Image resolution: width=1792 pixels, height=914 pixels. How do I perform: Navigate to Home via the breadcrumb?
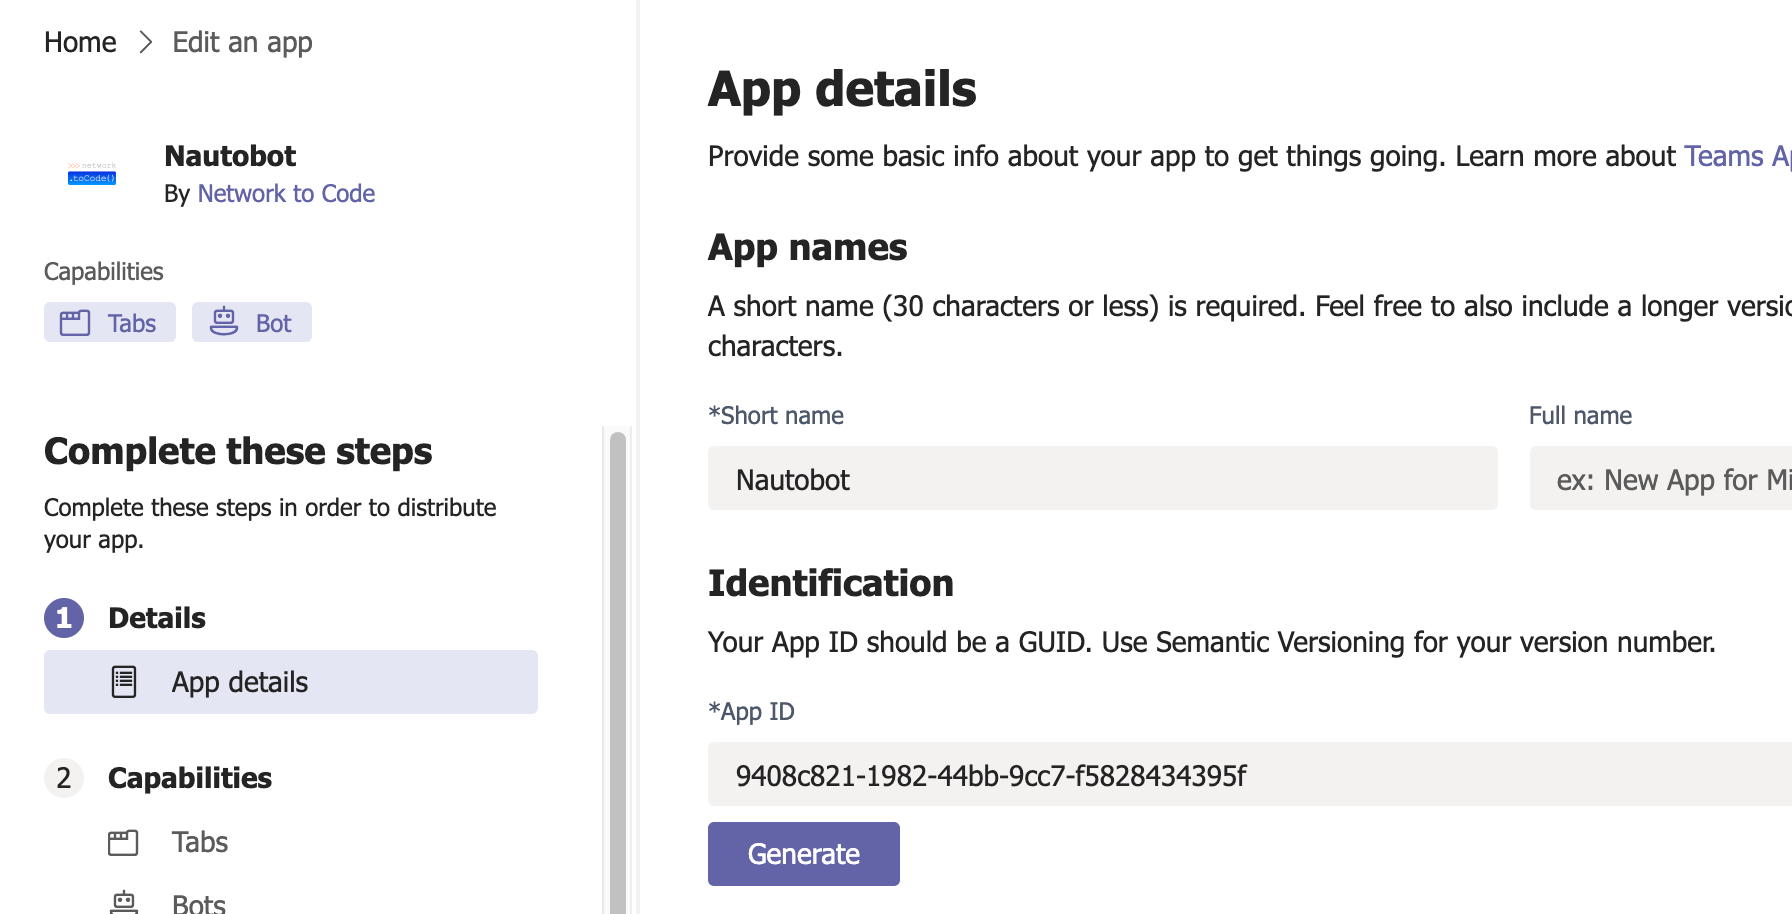tap(79, 42)
